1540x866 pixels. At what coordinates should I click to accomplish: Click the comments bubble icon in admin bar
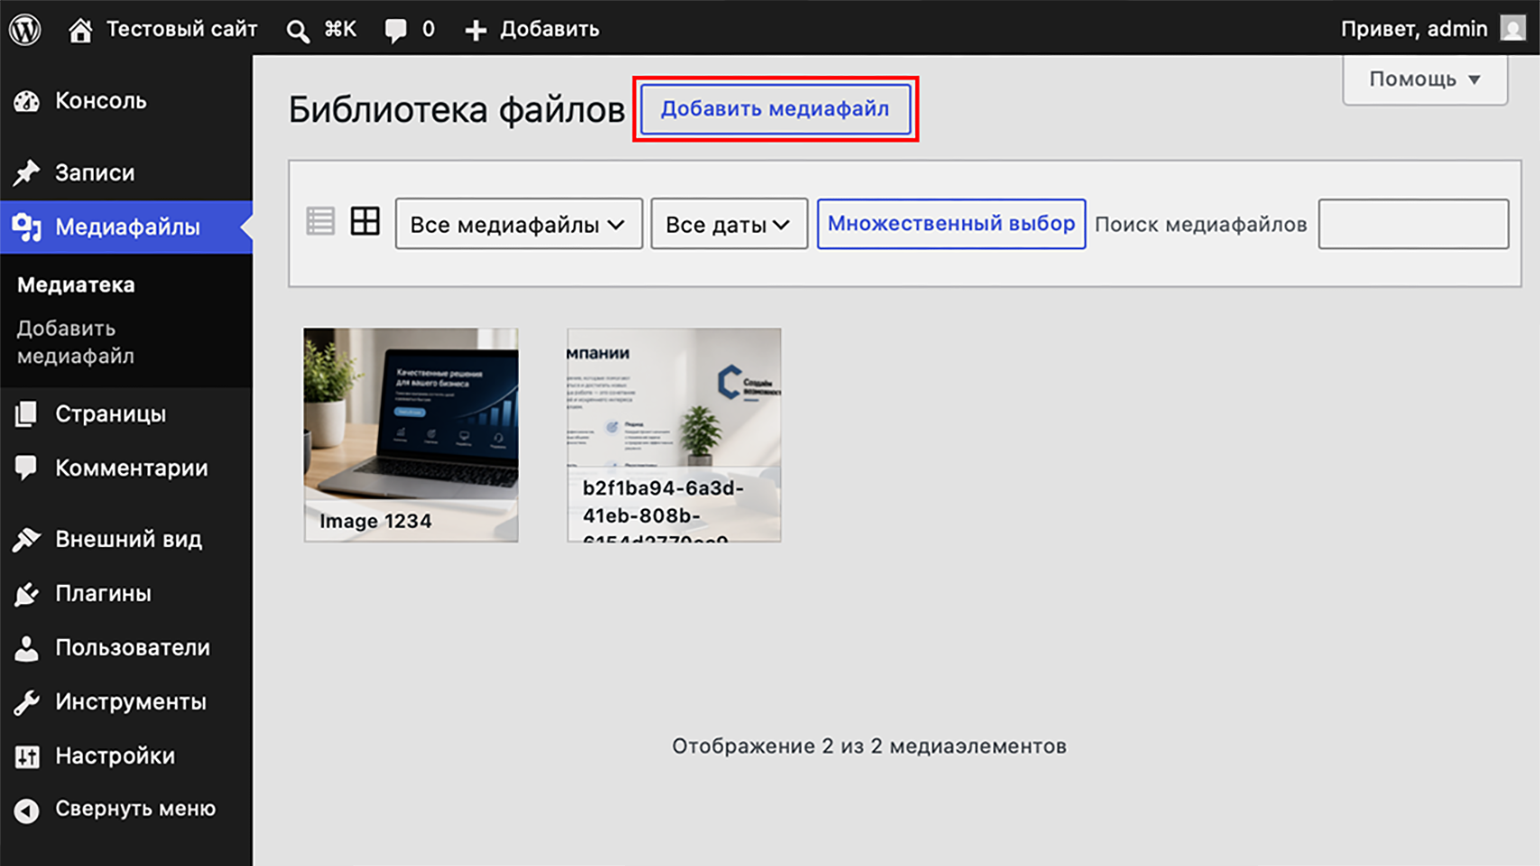(396, 30)
